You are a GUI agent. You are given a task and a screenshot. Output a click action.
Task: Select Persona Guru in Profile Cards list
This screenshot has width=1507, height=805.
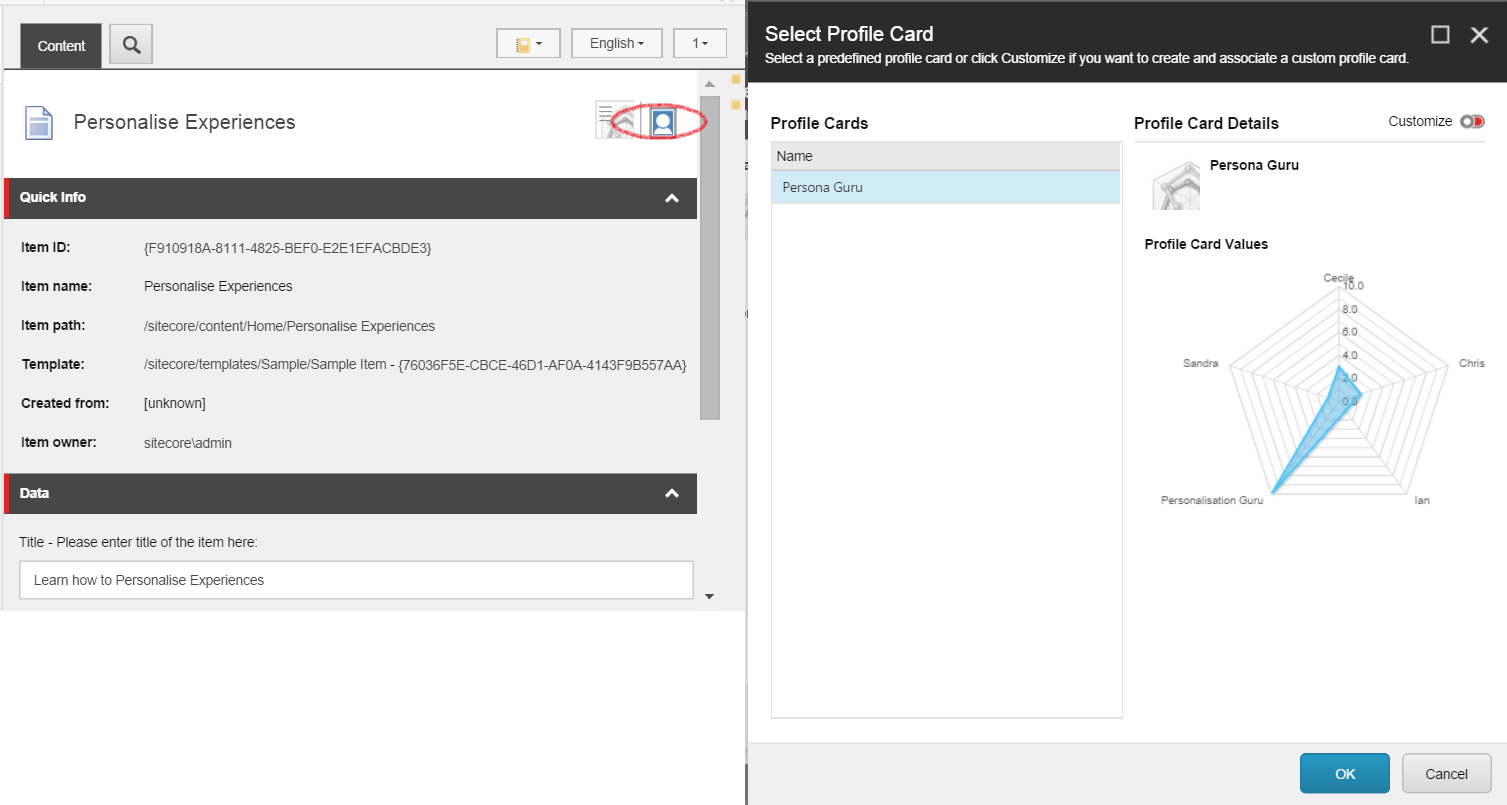945,187
